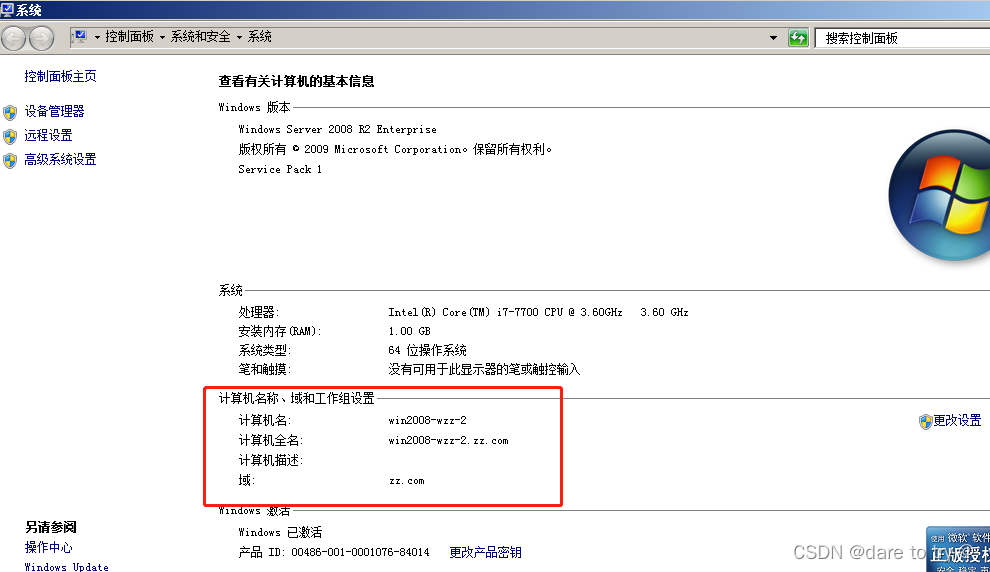The width and height of the screenshot is (990, 572).
Task: Click the 更改设置 link
Action: pyautogui.click(x=957, y=420)
